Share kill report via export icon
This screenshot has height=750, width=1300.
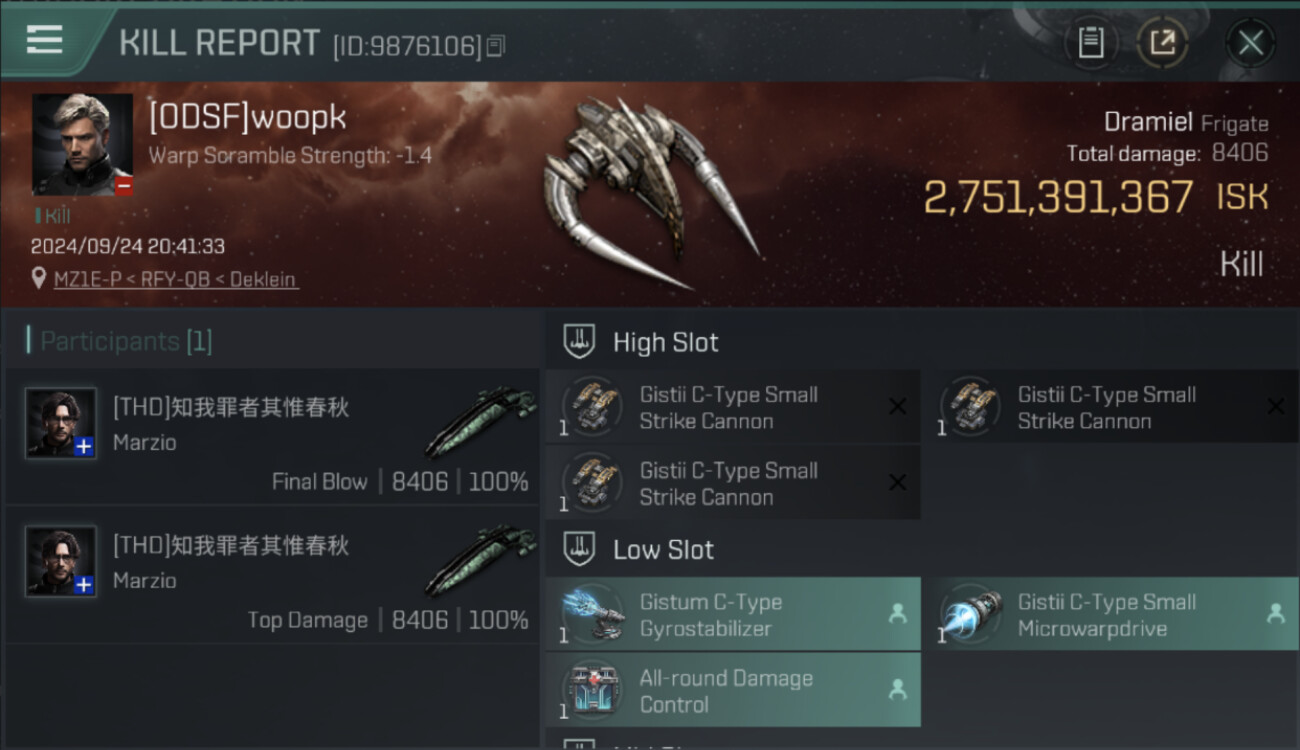(1162, 43)
